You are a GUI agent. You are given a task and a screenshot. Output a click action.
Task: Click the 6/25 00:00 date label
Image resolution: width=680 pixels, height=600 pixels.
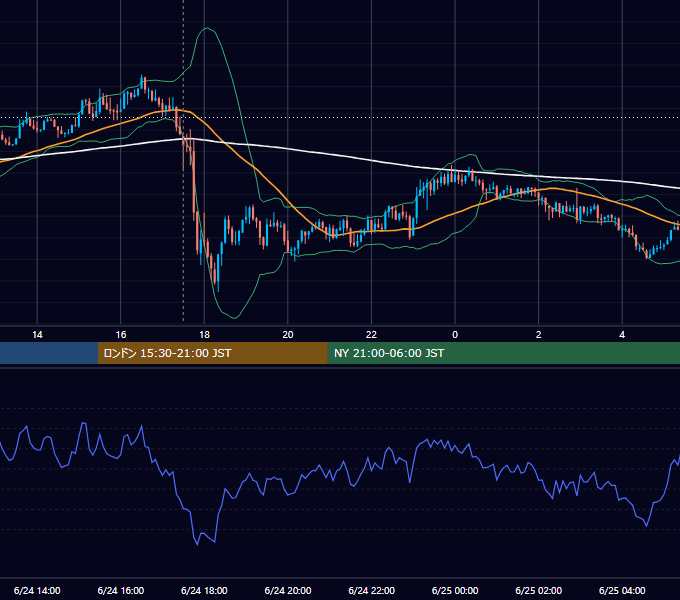point(455,590)
